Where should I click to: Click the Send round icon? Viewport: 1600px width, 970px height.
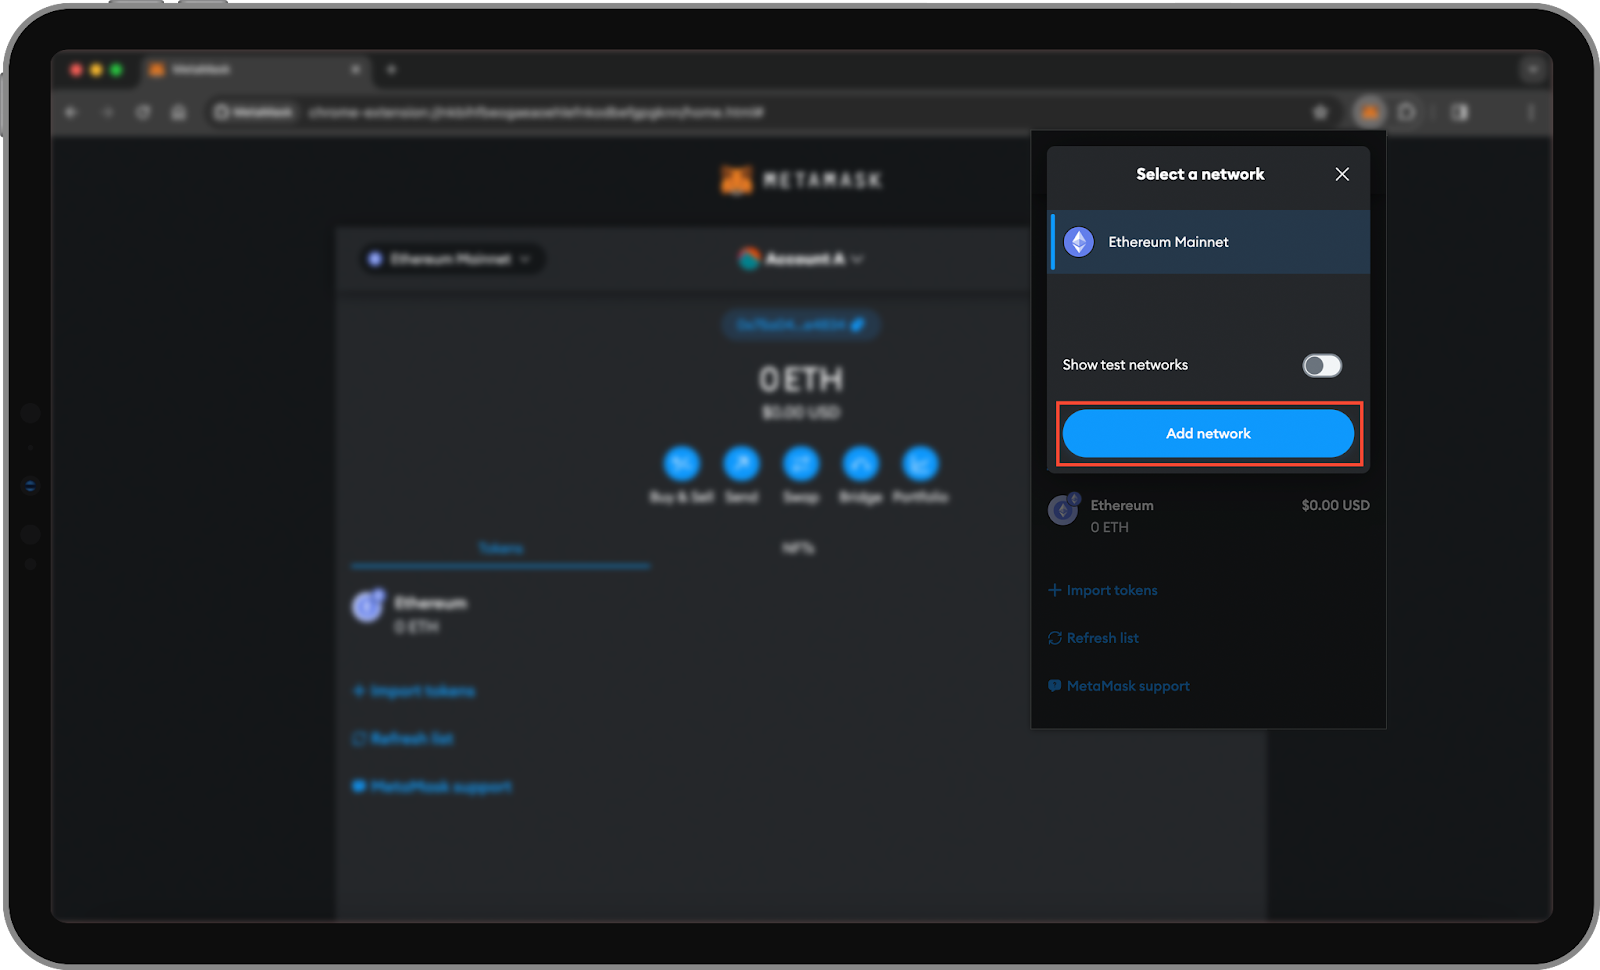click(x=741, y=464)
